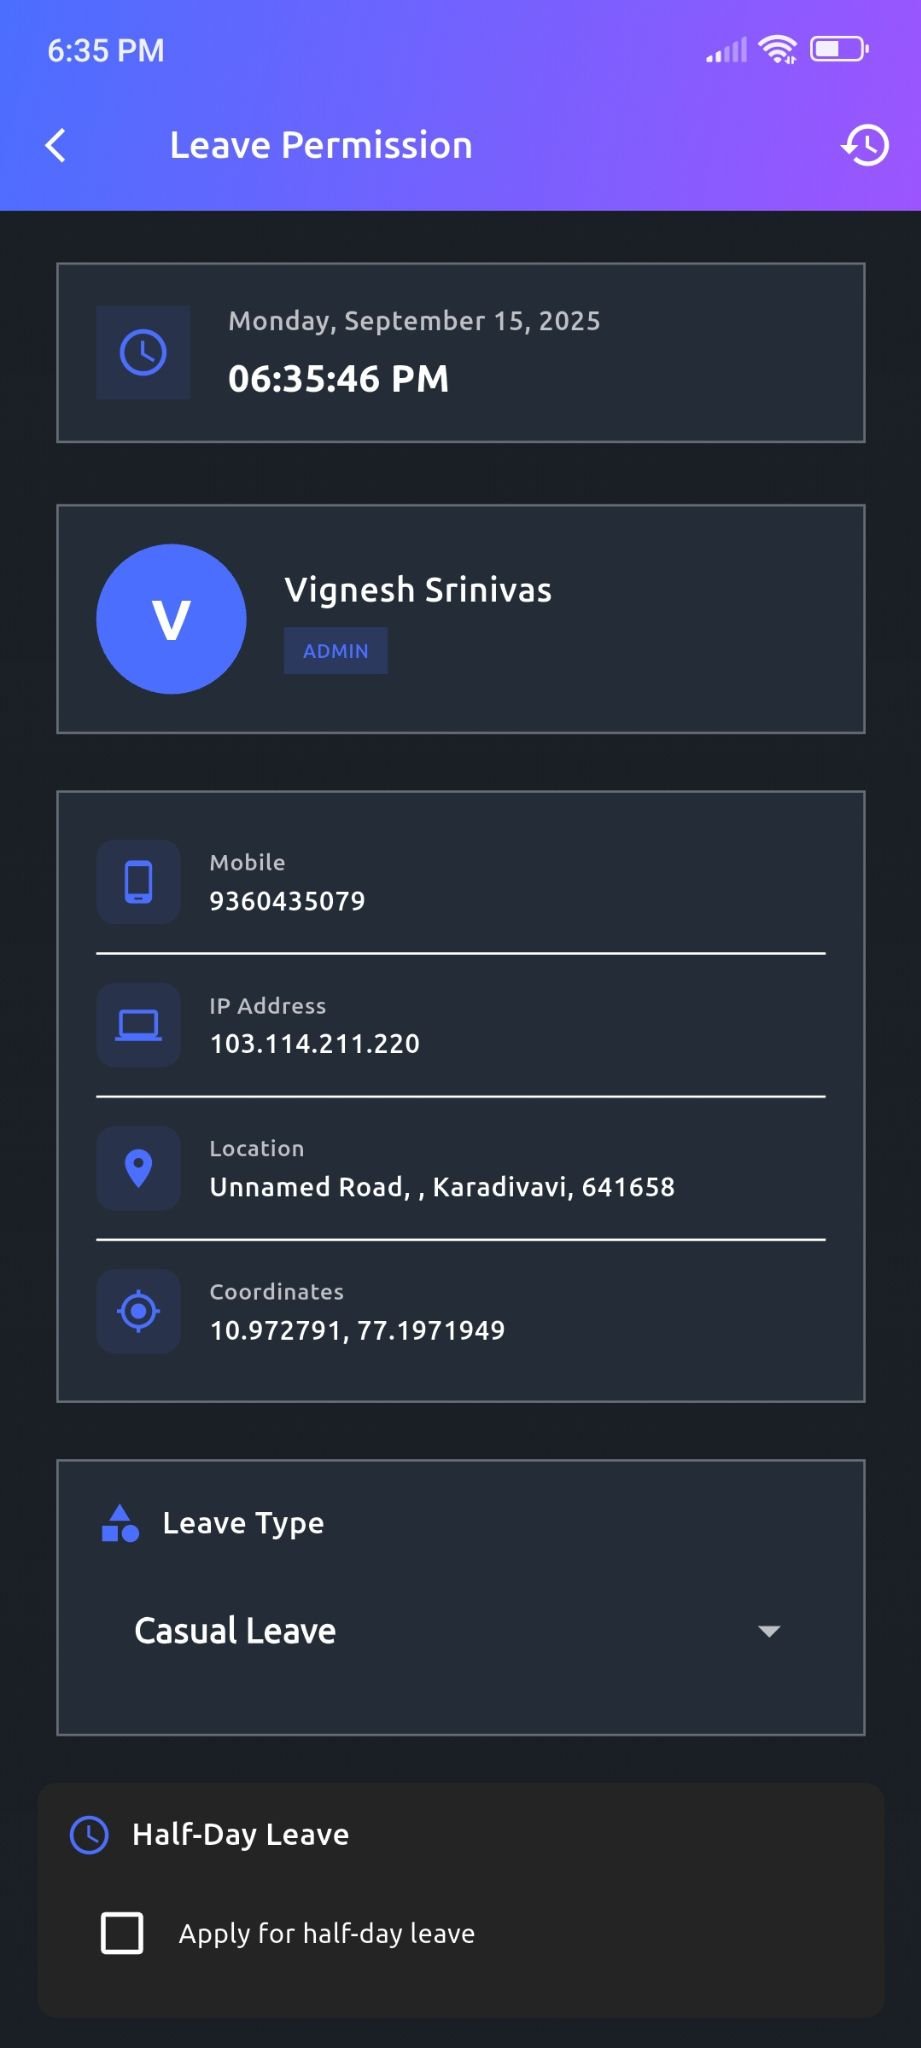Open the Casual Leave dropdown arrow

pos(768,1631)
